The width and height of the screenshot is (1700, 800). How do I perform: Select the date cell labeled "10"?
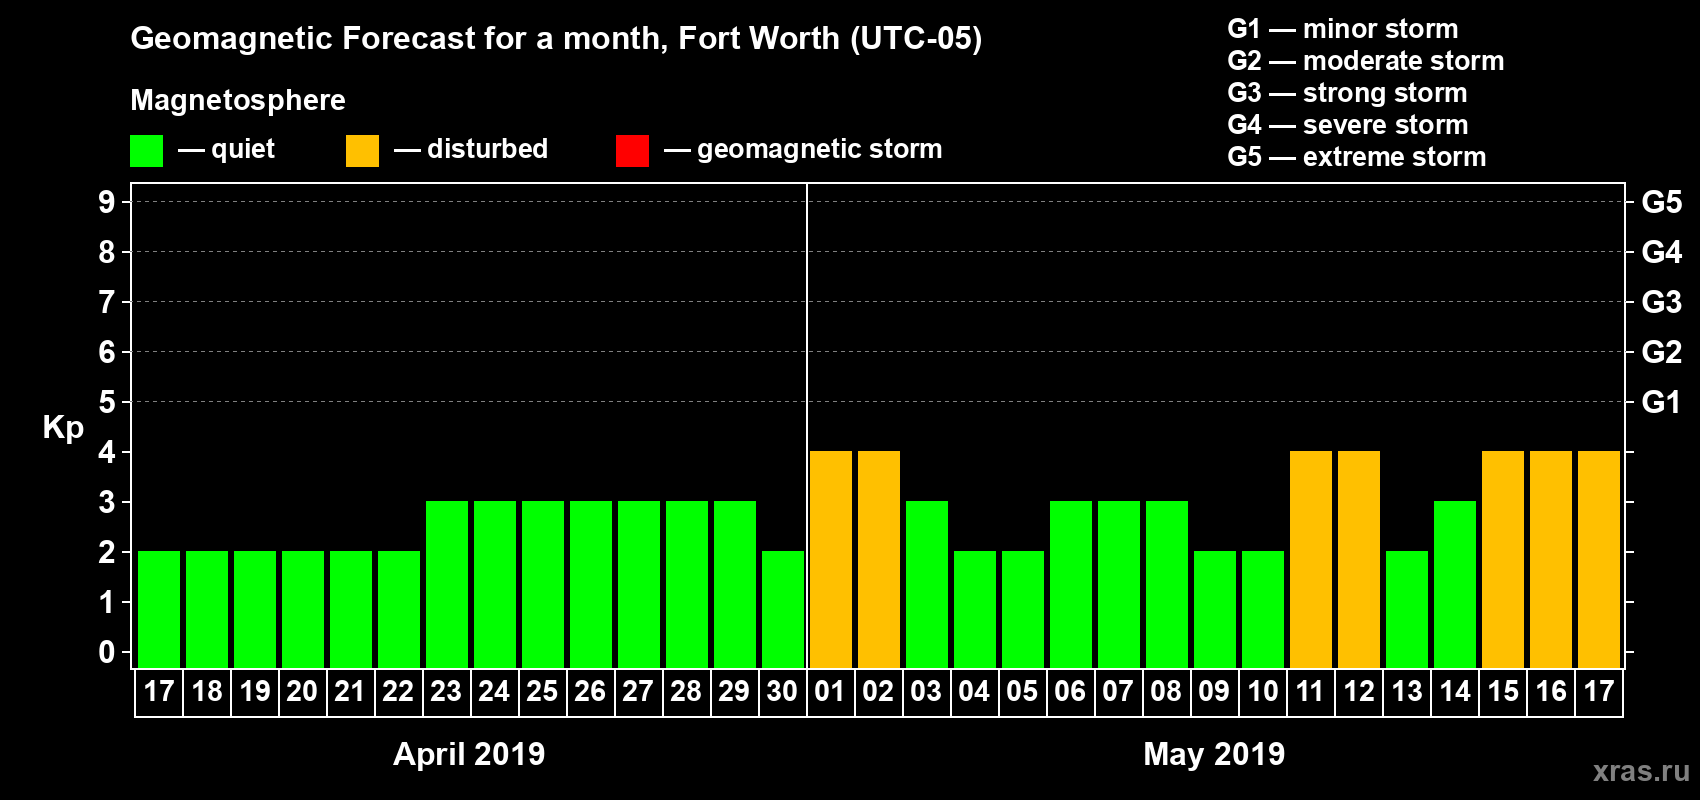1263,692
